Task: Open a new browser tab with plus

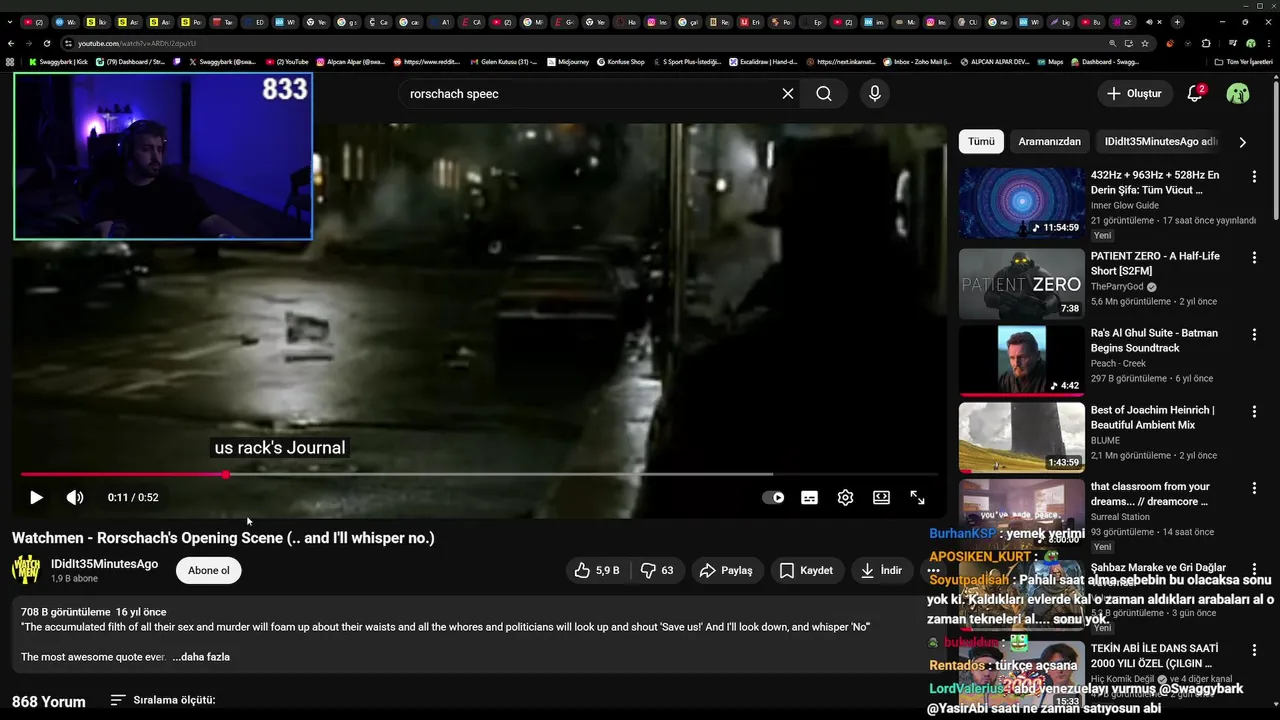Action: pos(1177,21)
